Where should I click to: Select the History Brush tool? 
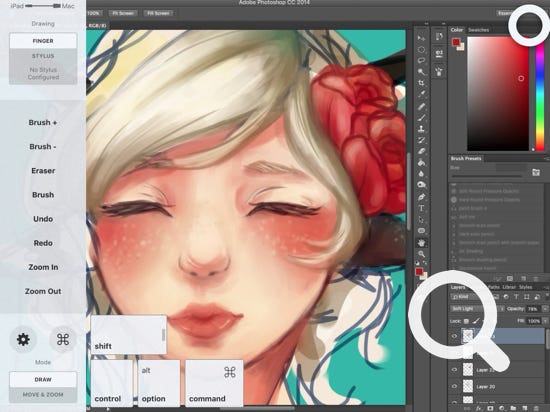click(421, 140)
